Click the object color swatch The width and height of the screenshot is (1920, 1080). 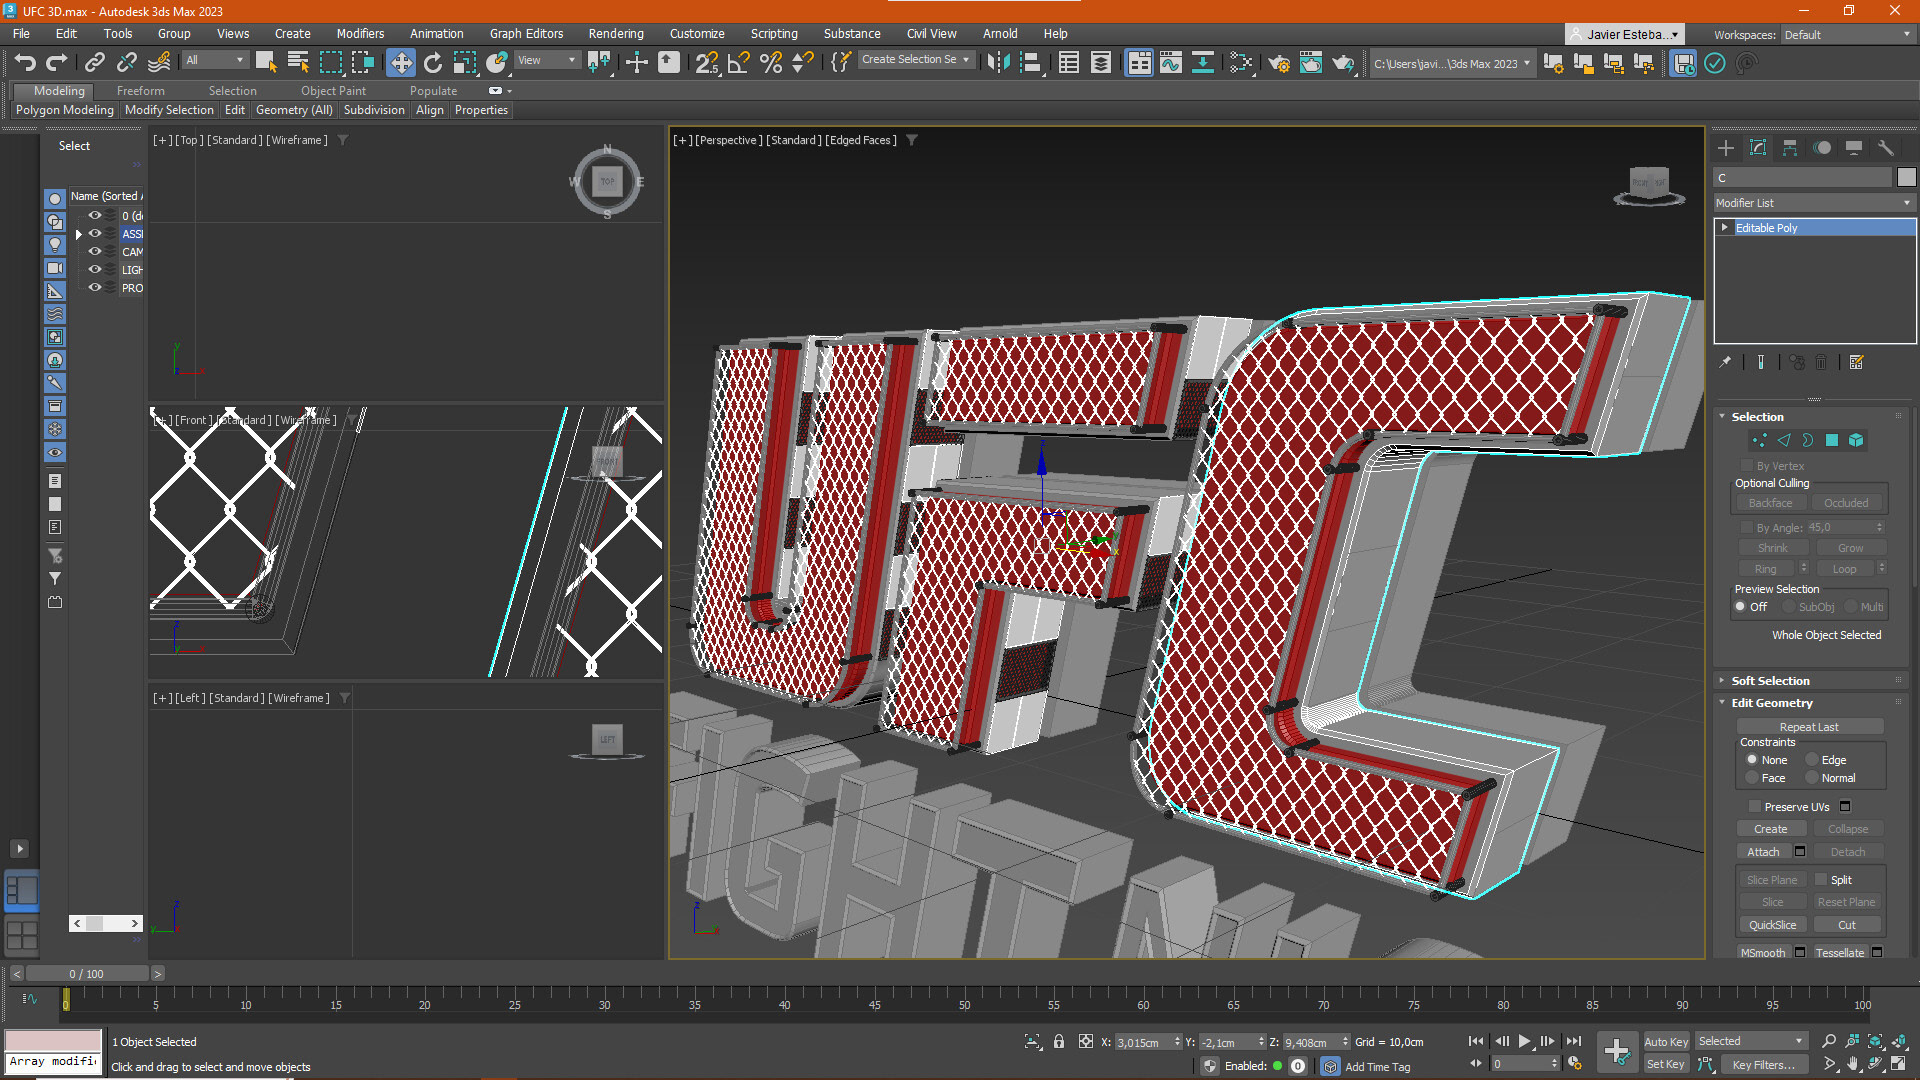(1906, 177)
